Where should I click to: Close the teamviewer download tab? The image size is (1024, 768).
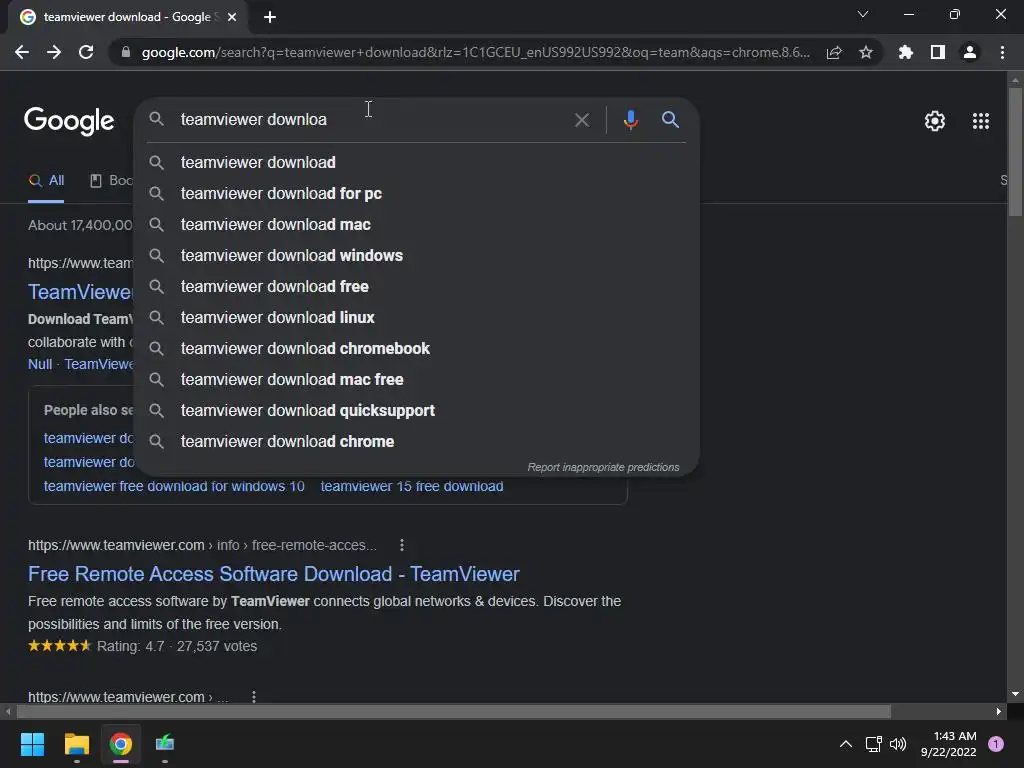coord(232,17)
